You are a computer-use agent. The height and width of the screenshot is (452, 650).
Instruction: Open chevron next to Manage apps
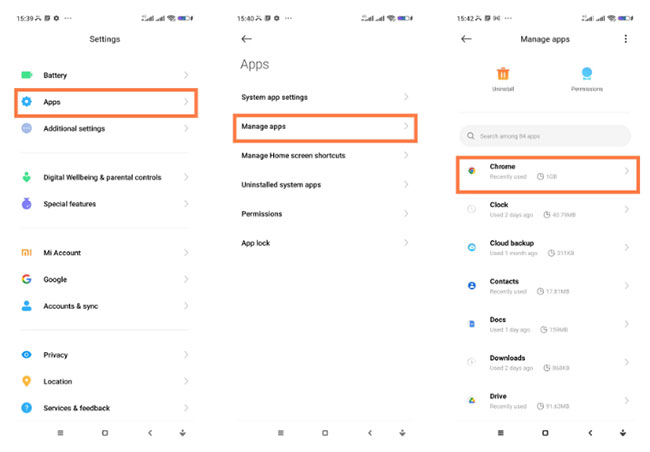pyautogui.click(x=406, y=126)
